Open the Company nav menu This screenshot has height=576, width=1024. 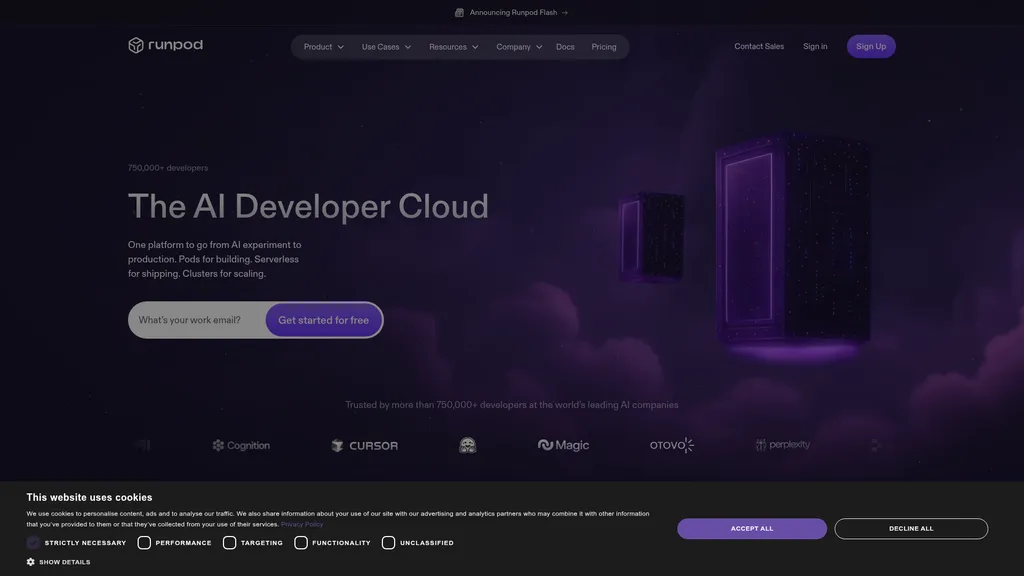point(519,47)
